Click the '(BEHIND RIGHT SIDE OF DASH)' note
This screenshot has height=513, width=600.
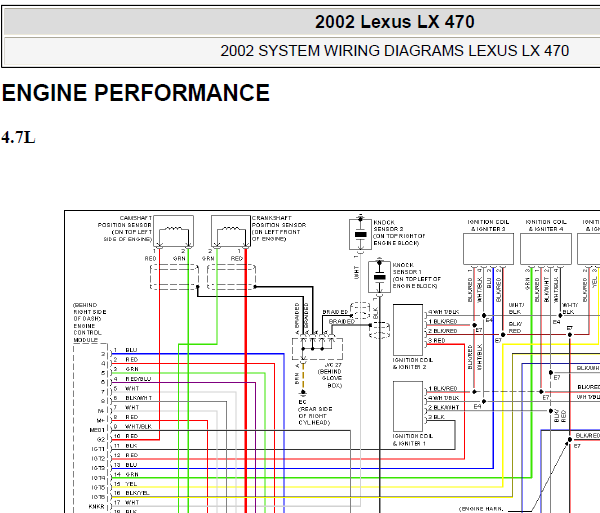(x=89, y=312)
